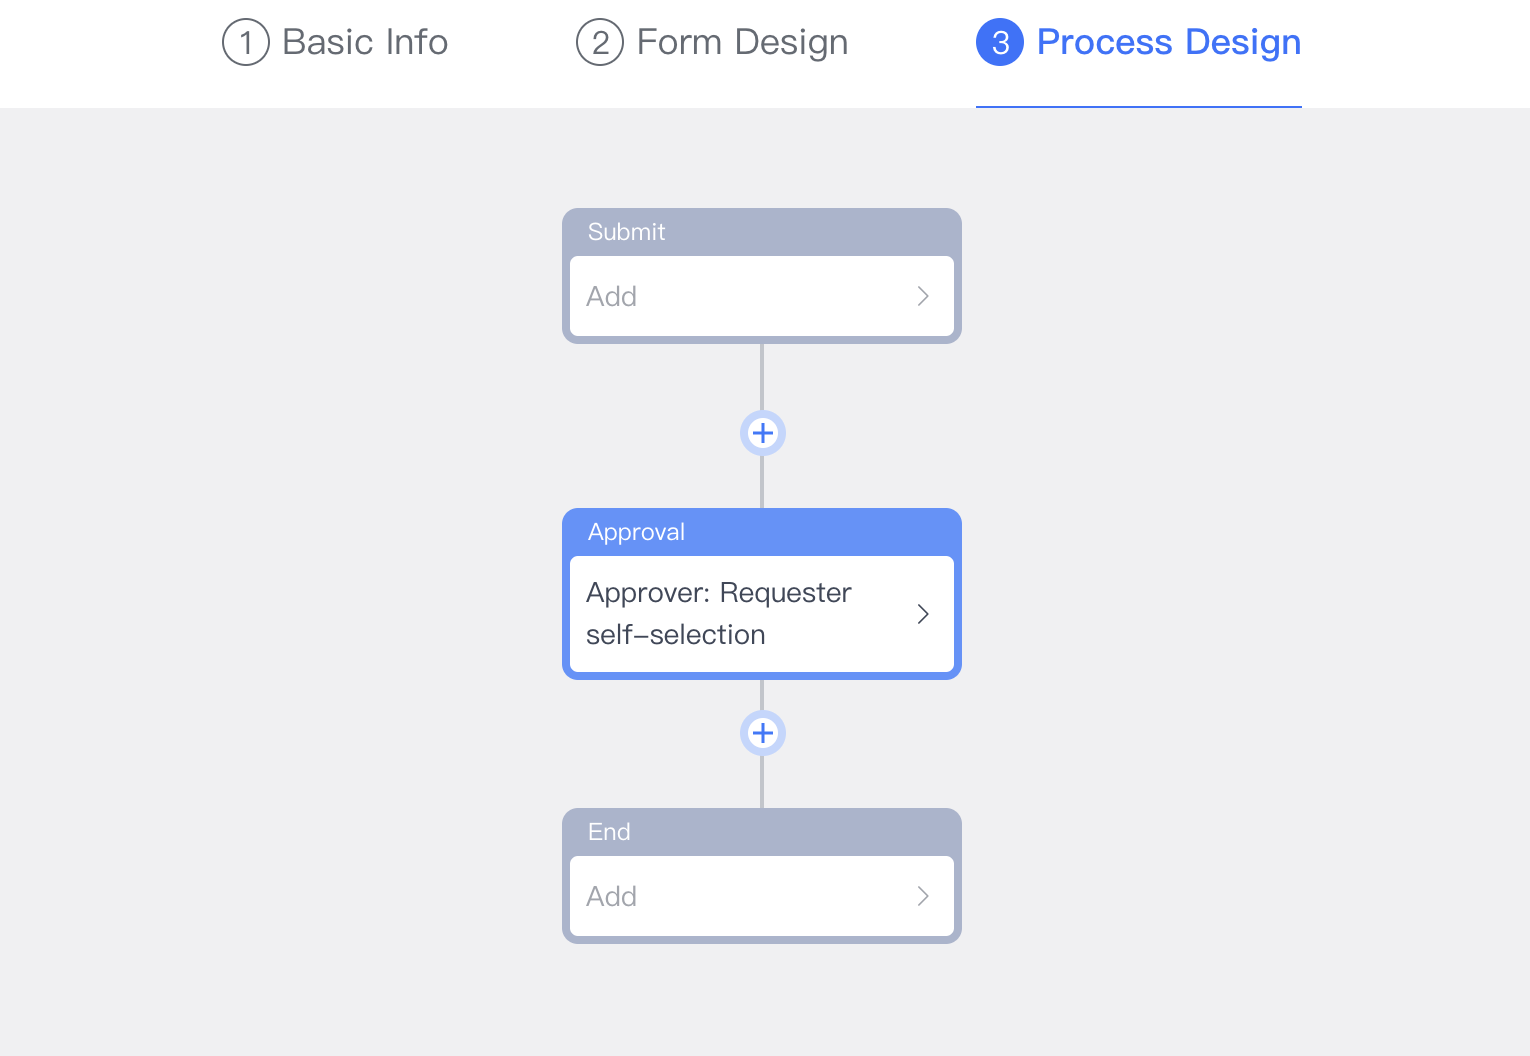
Task: Select the End node header bar
Action: tap(762, 831)
